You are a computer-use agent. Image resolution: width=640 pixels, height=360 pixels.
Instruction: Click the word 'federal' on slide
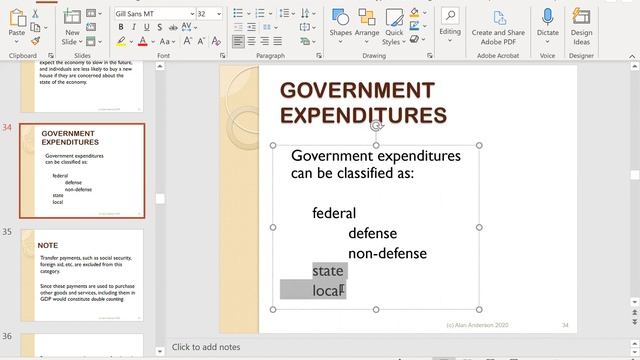334,213
